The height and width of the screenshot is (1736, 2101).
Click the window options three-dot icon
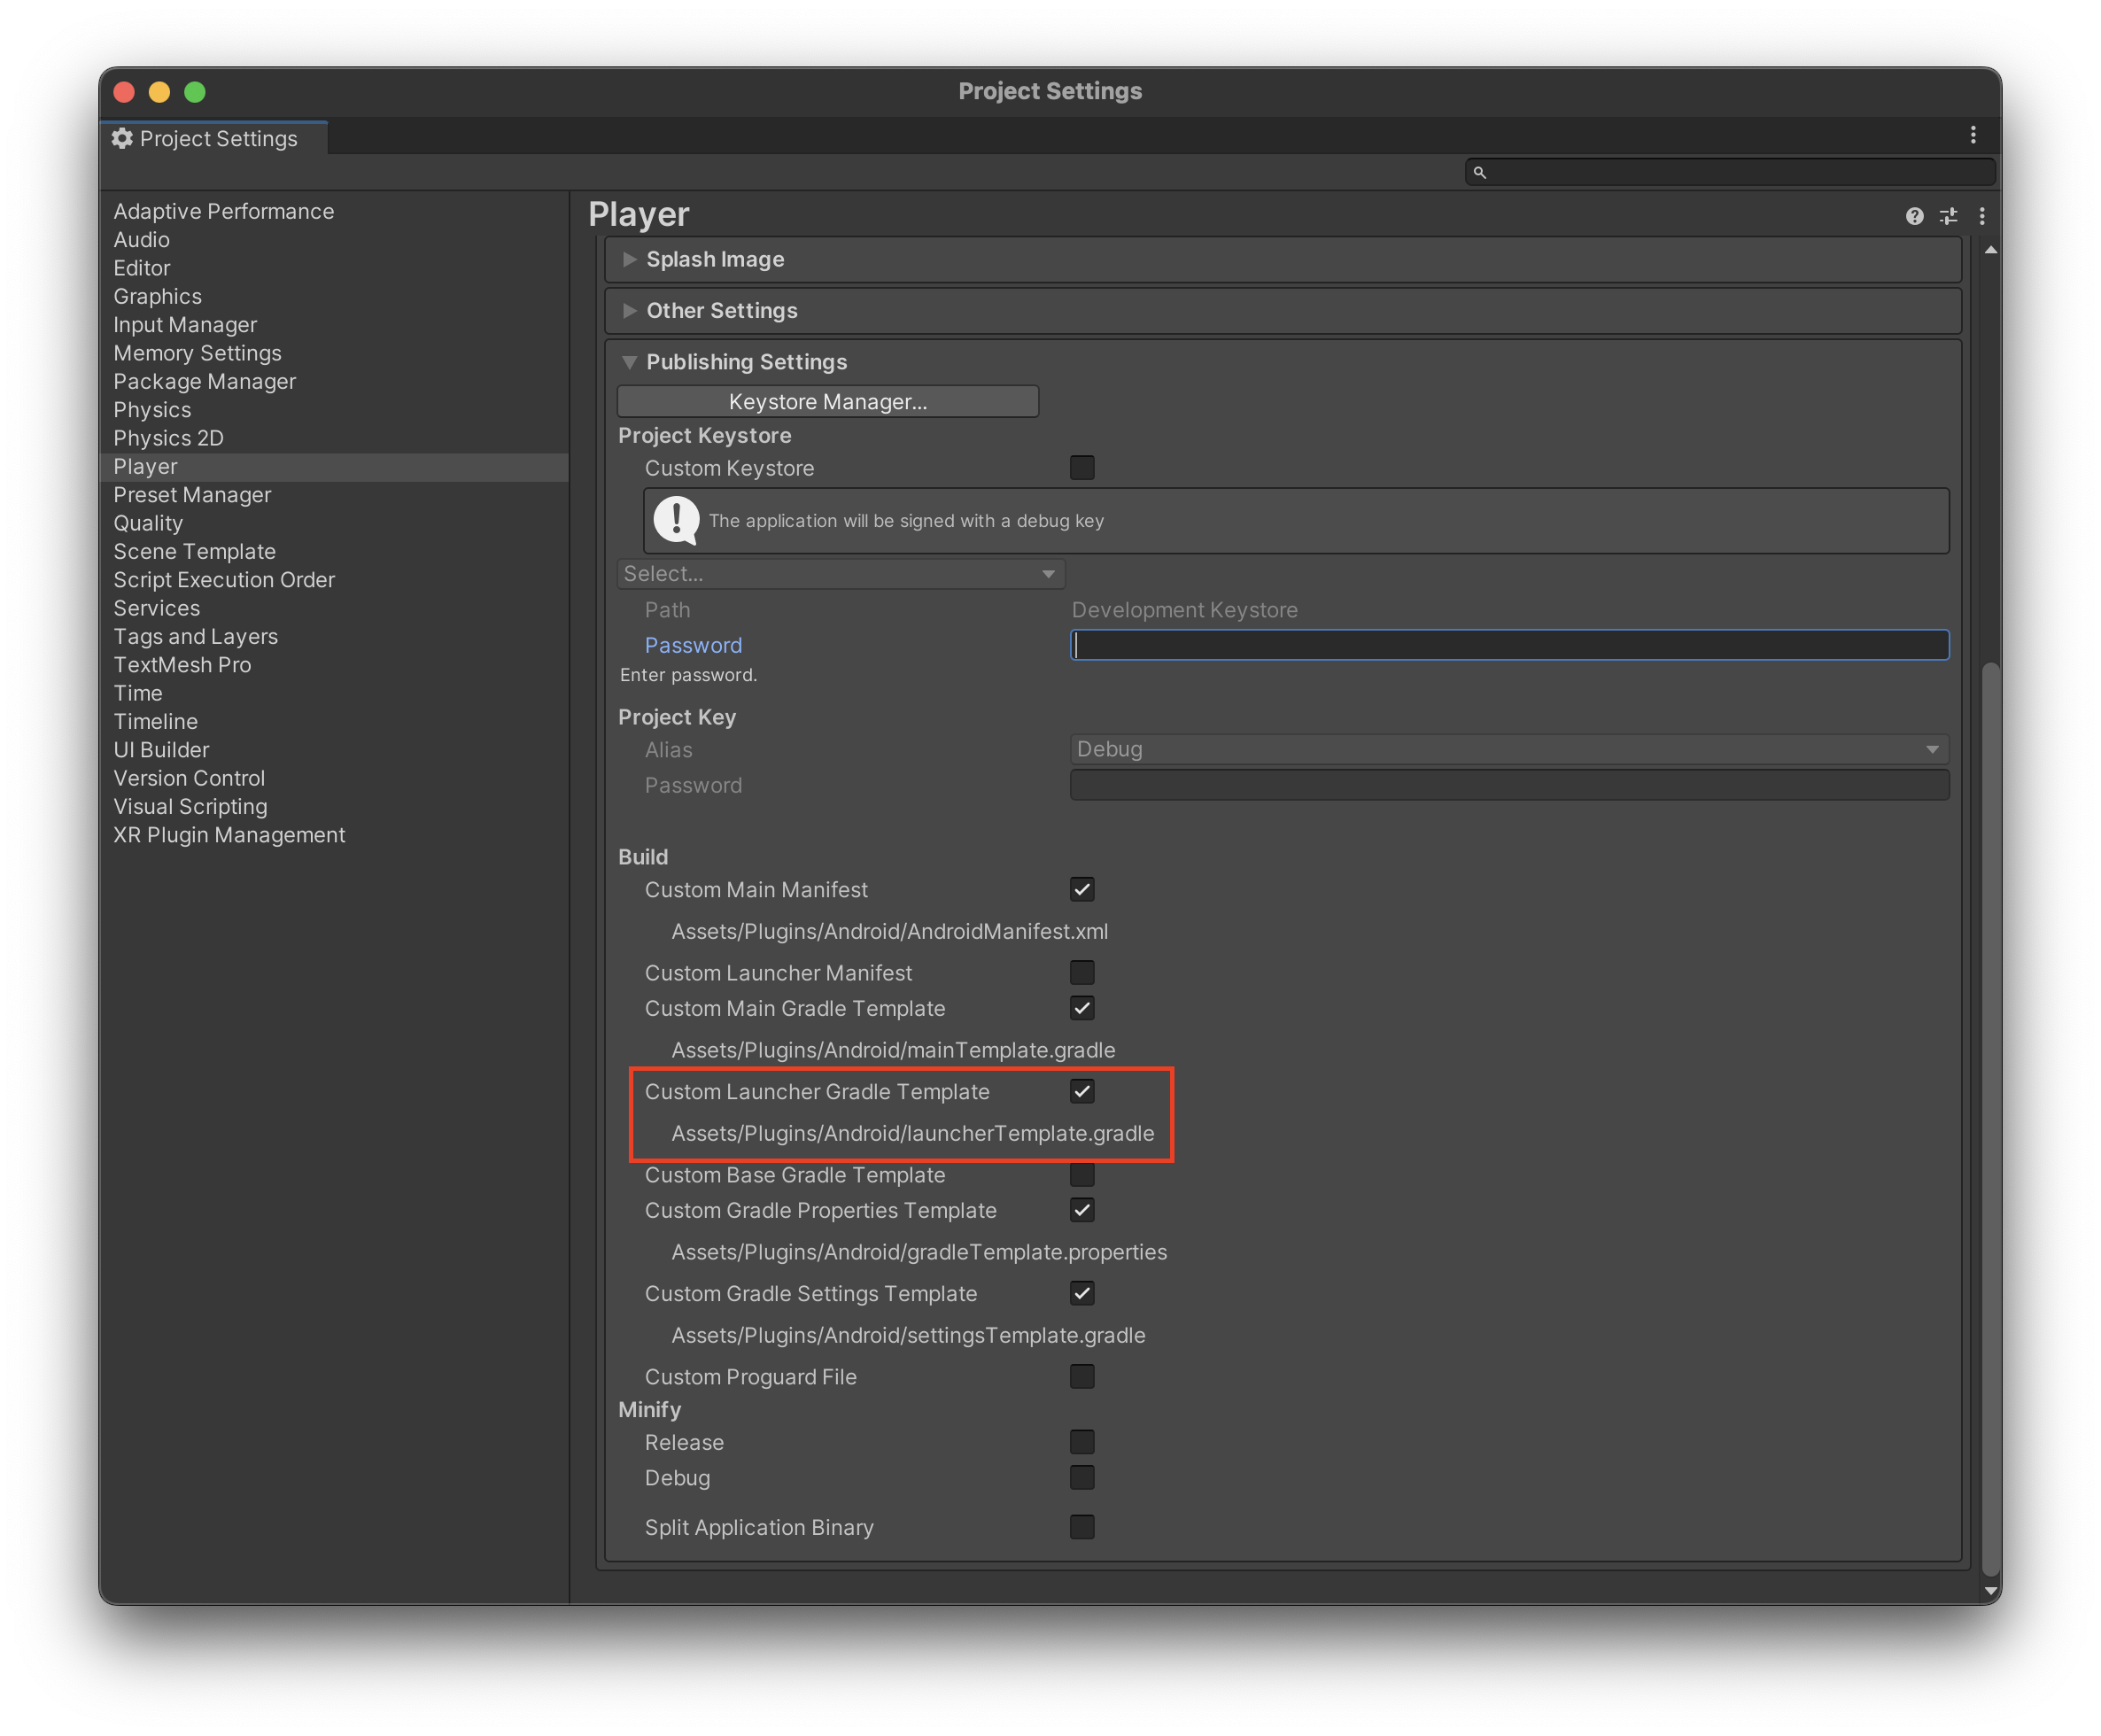click(1973, 135)
